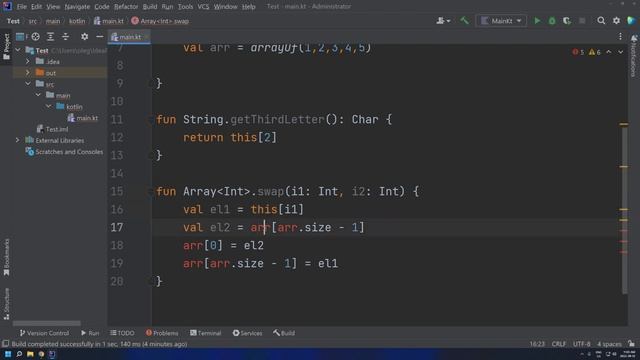The width and height of the screenshot is (640, 360).
Task: Open Windows taskbar search
Action: tap(19, 354)
